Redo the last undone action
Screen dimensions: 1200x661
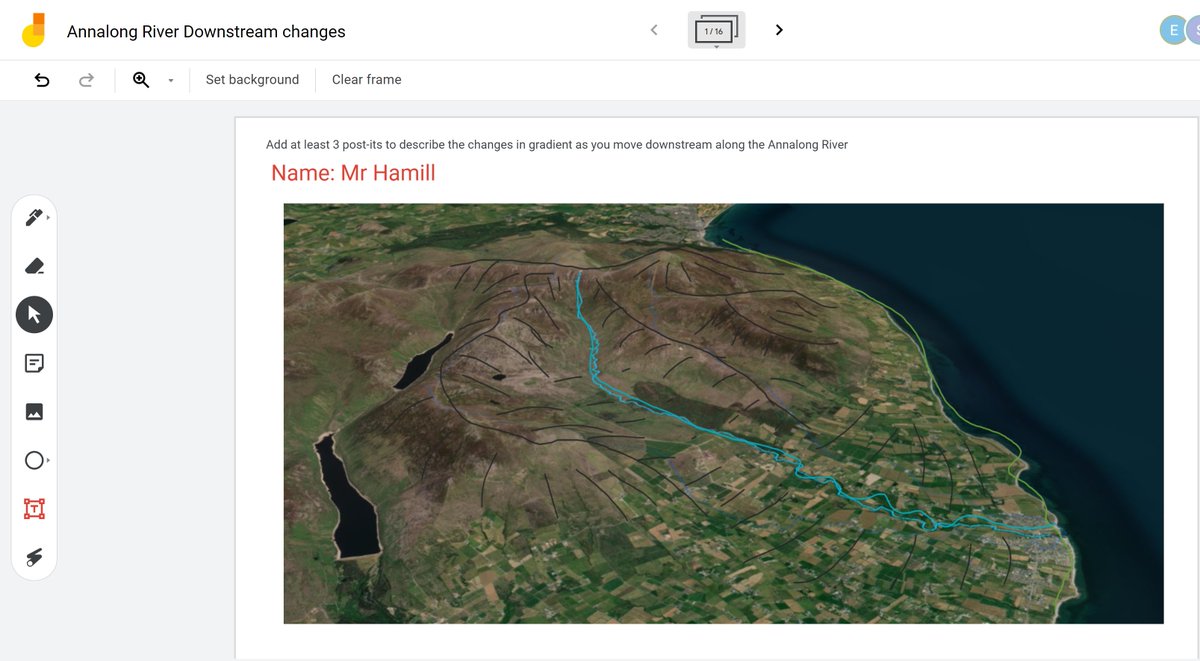[x=86, y=80]
